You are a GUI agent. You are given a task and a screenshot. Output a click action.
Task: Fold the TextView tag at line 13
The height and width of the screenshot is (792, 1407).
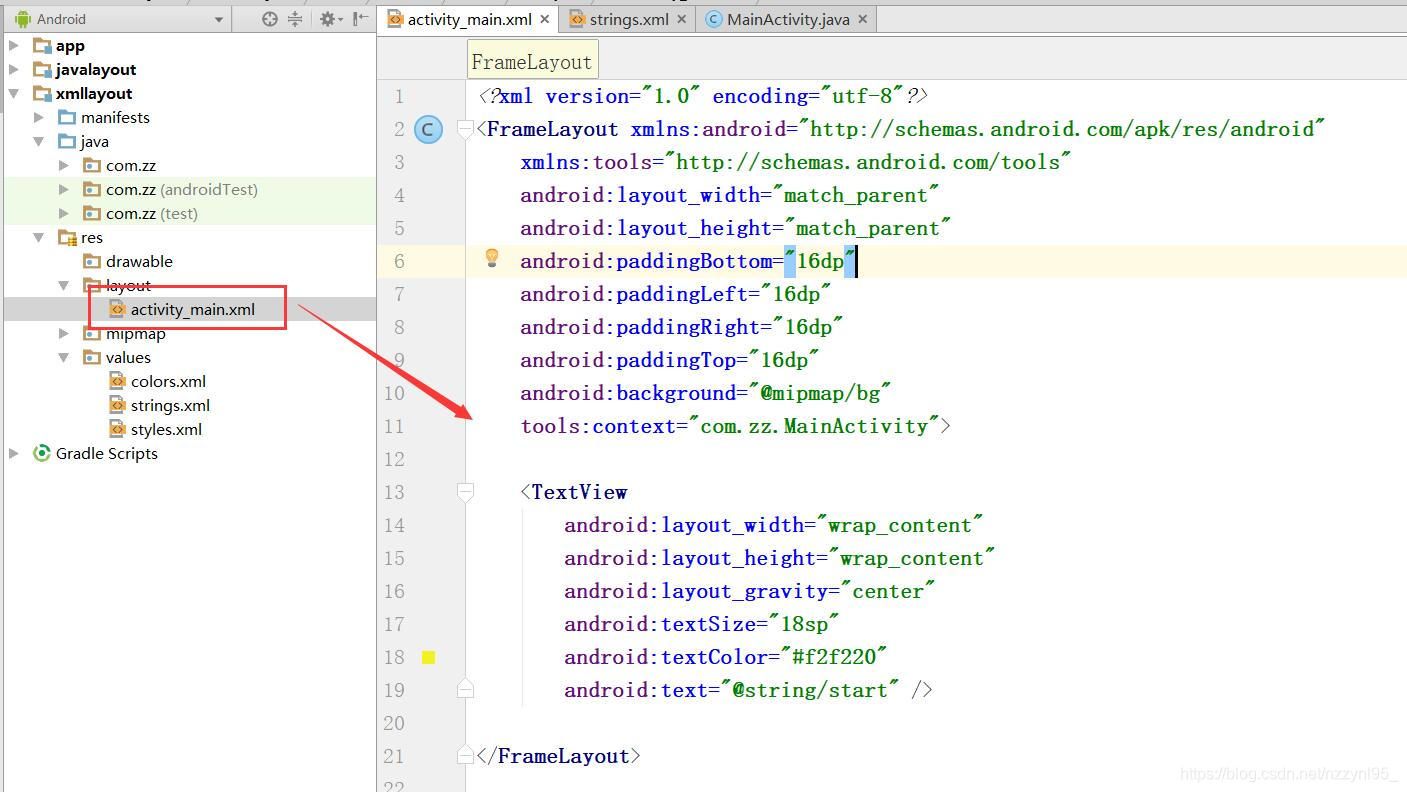point(465,491)
